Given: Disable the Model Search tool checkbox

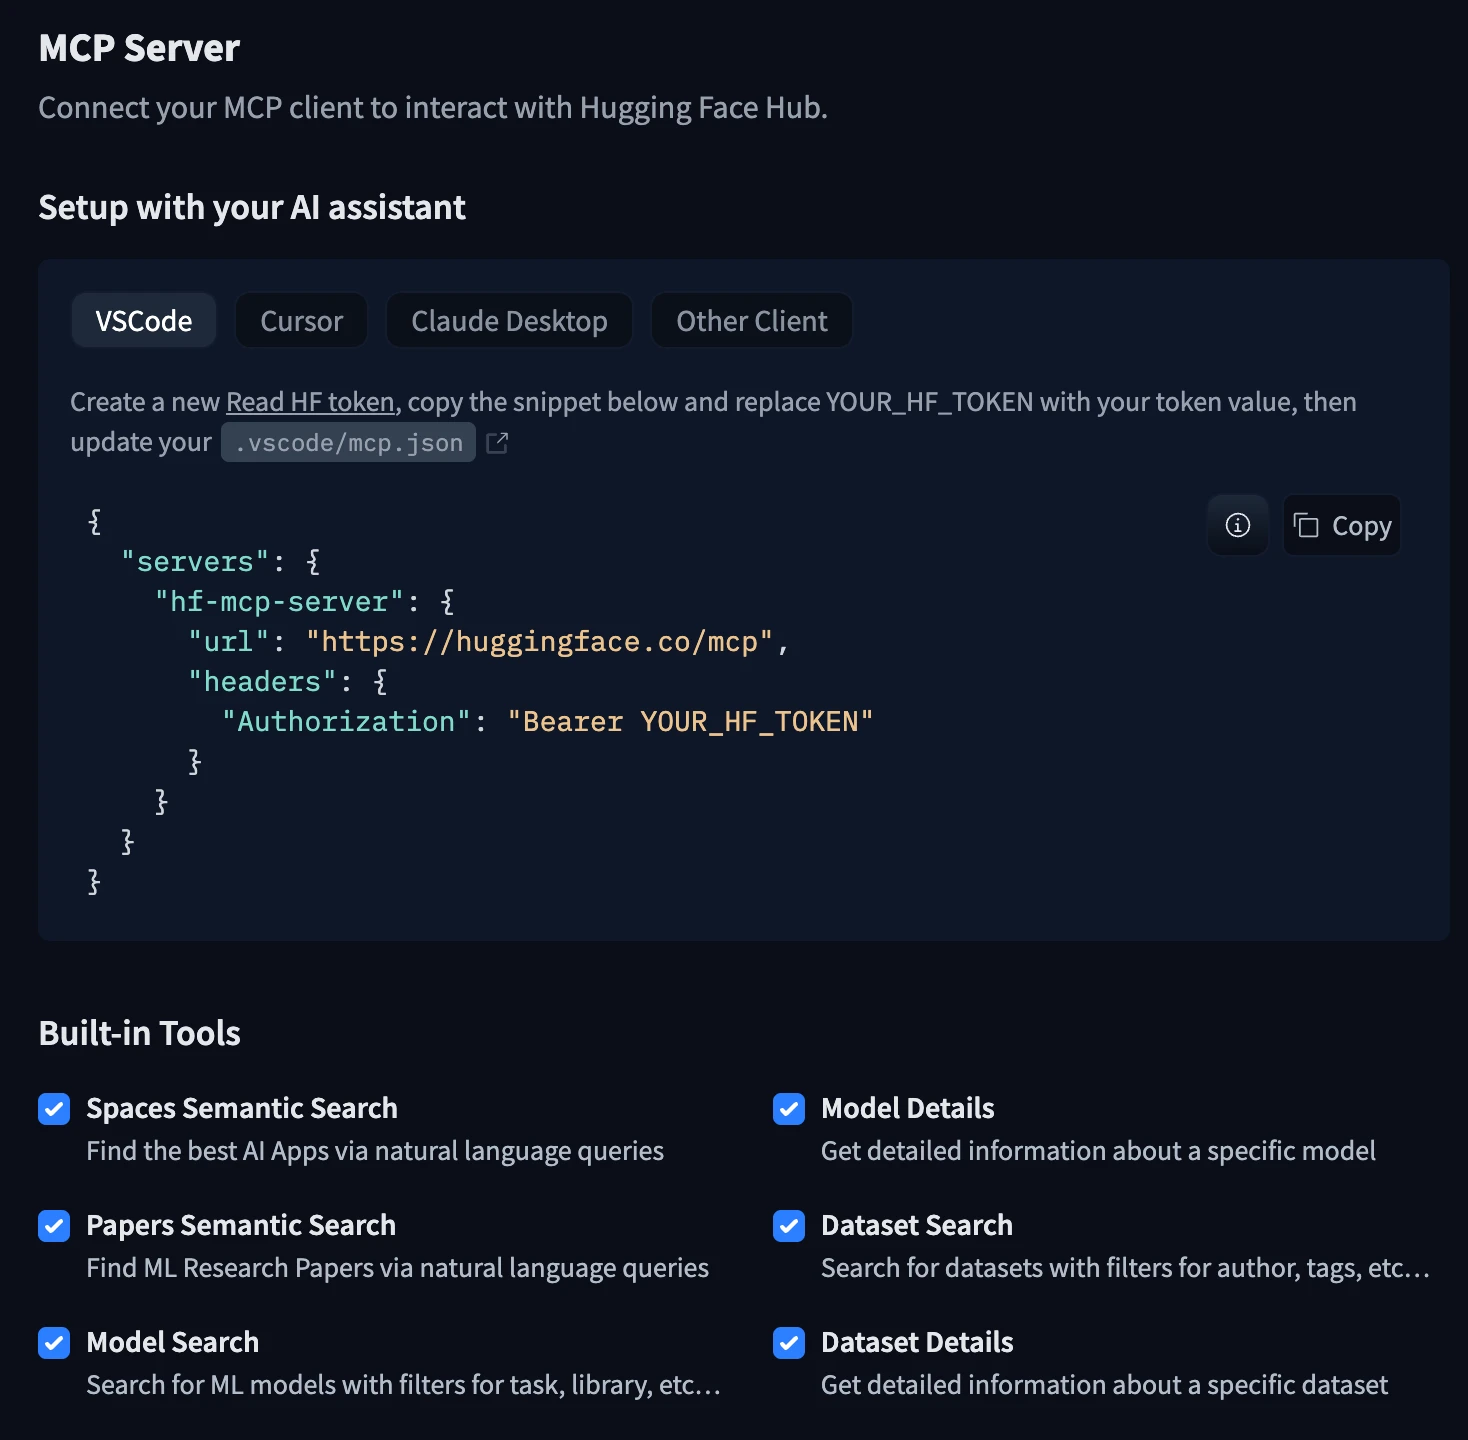Looking at the screenshot, I should [54, 1343].
